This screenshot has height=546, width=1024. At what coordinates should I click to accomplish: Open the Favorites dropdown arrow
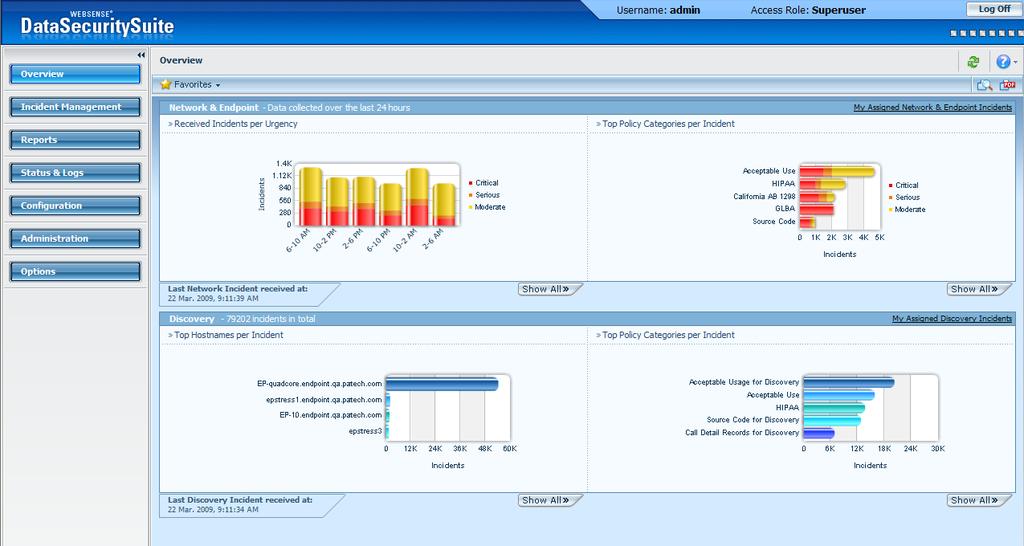[x=218, y=85]
